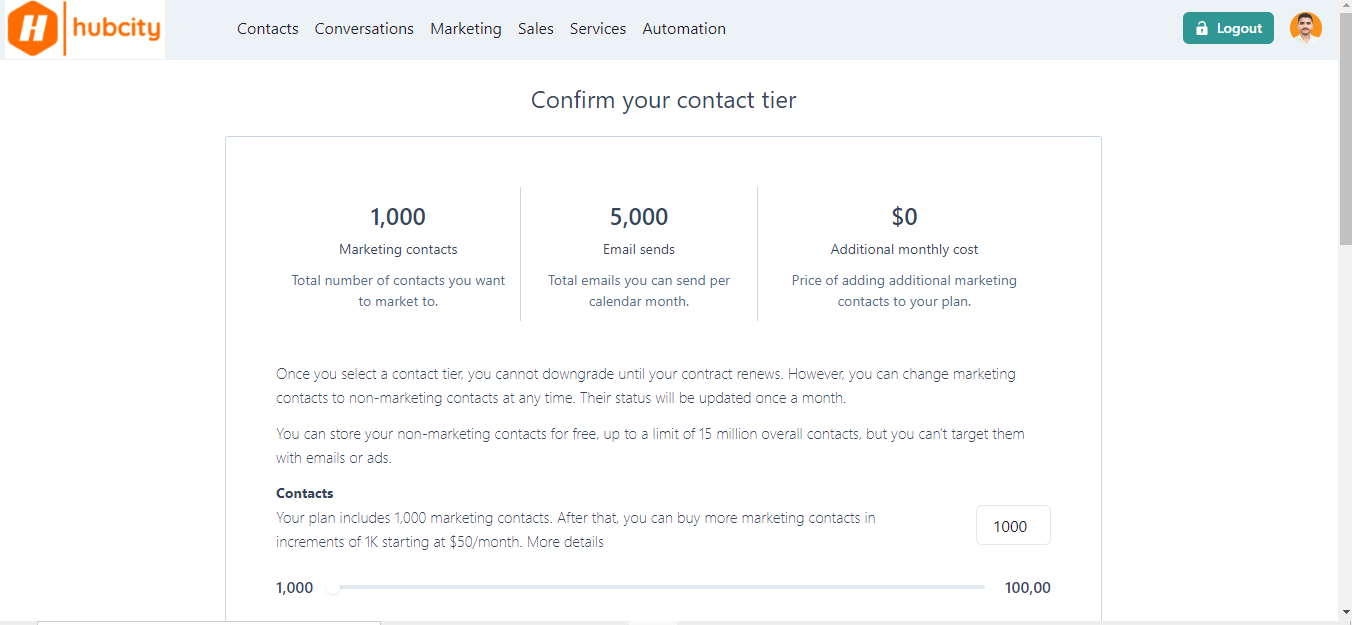Open the user profile avatar

1305,28
